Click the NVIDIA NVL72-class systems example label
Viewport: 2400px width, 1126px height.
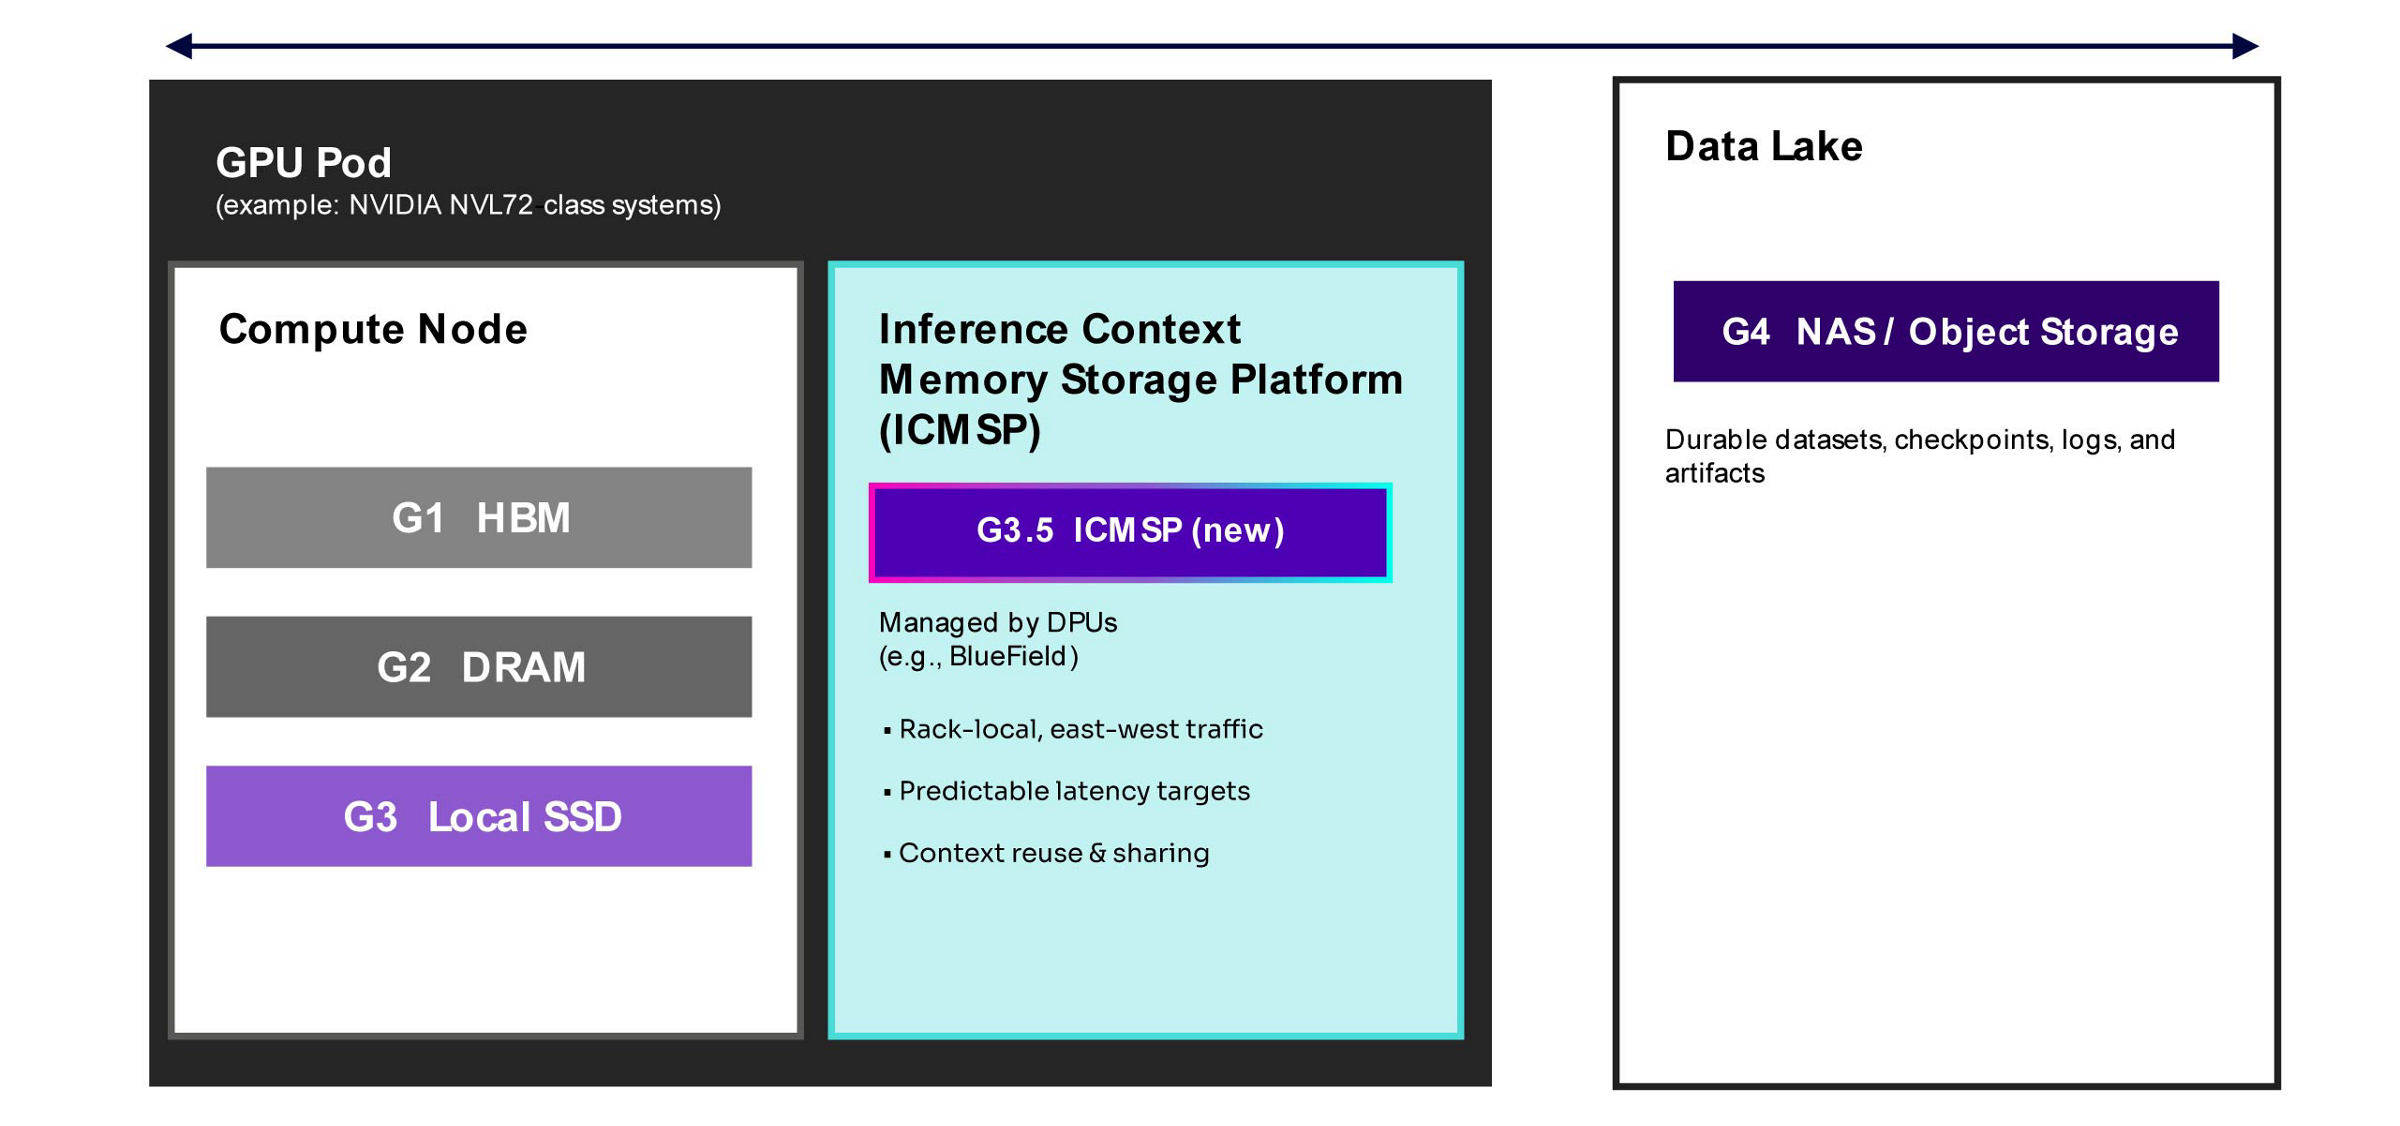point(468,205)
